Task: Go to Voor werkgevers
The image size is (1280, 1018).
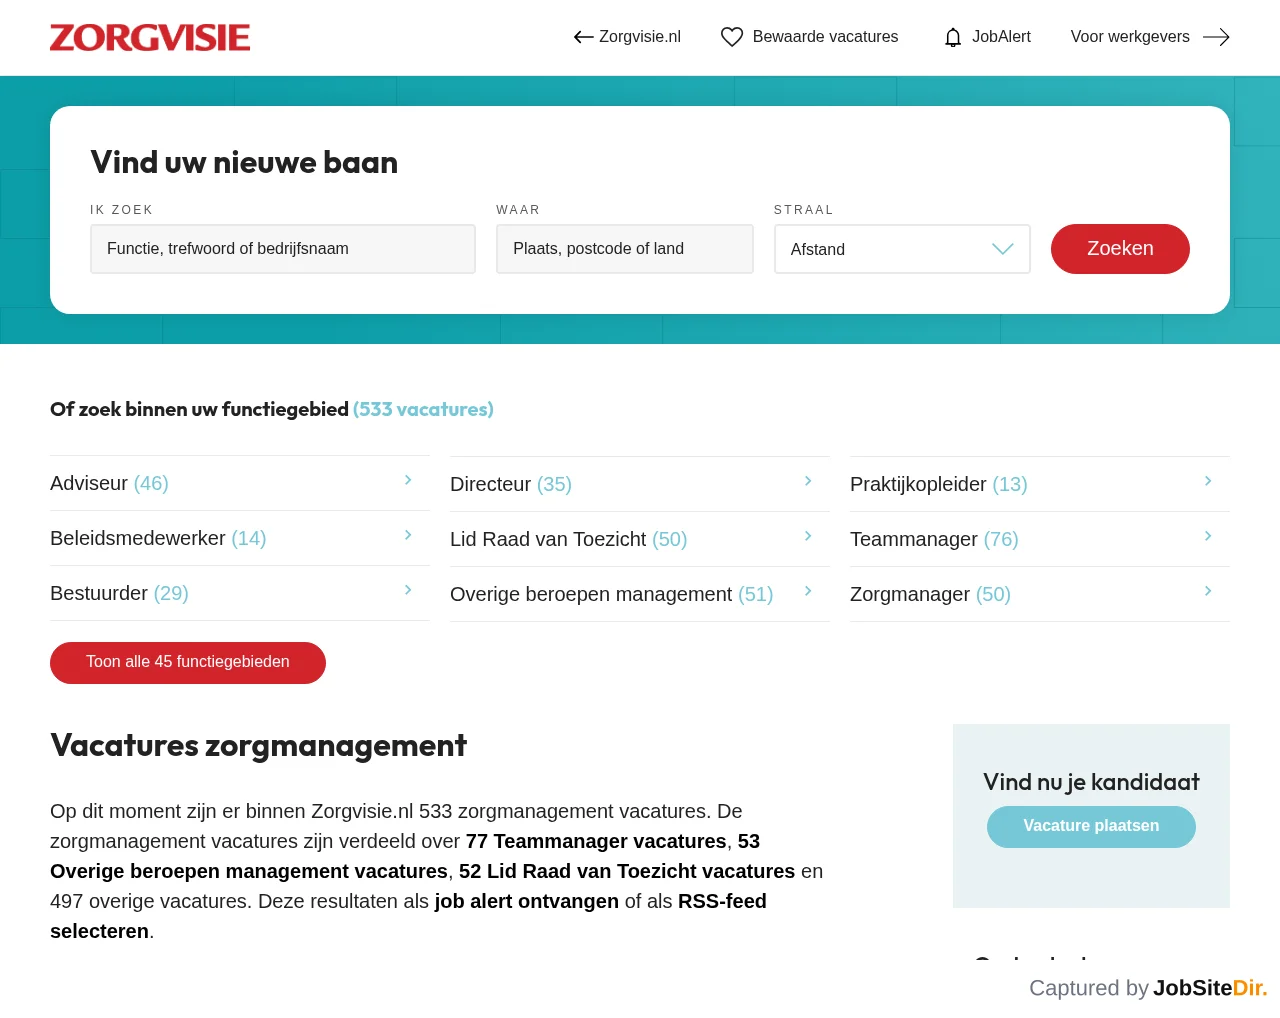Action: [1130, 37]
